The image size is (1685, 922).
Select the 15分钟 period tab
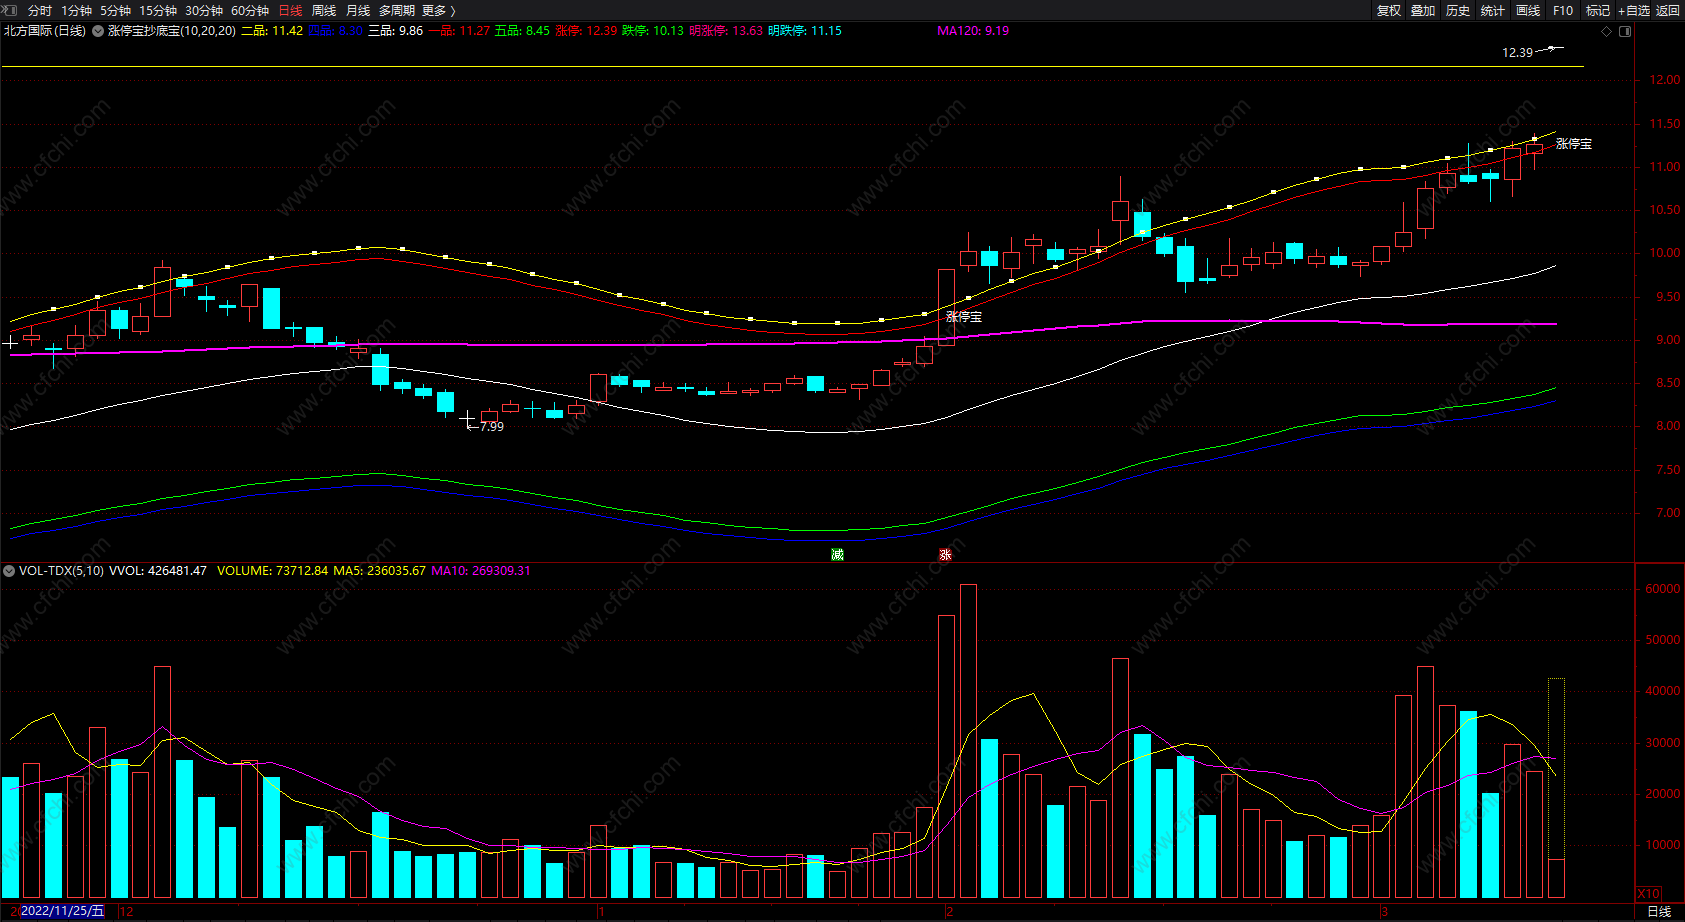click(158, 10)
